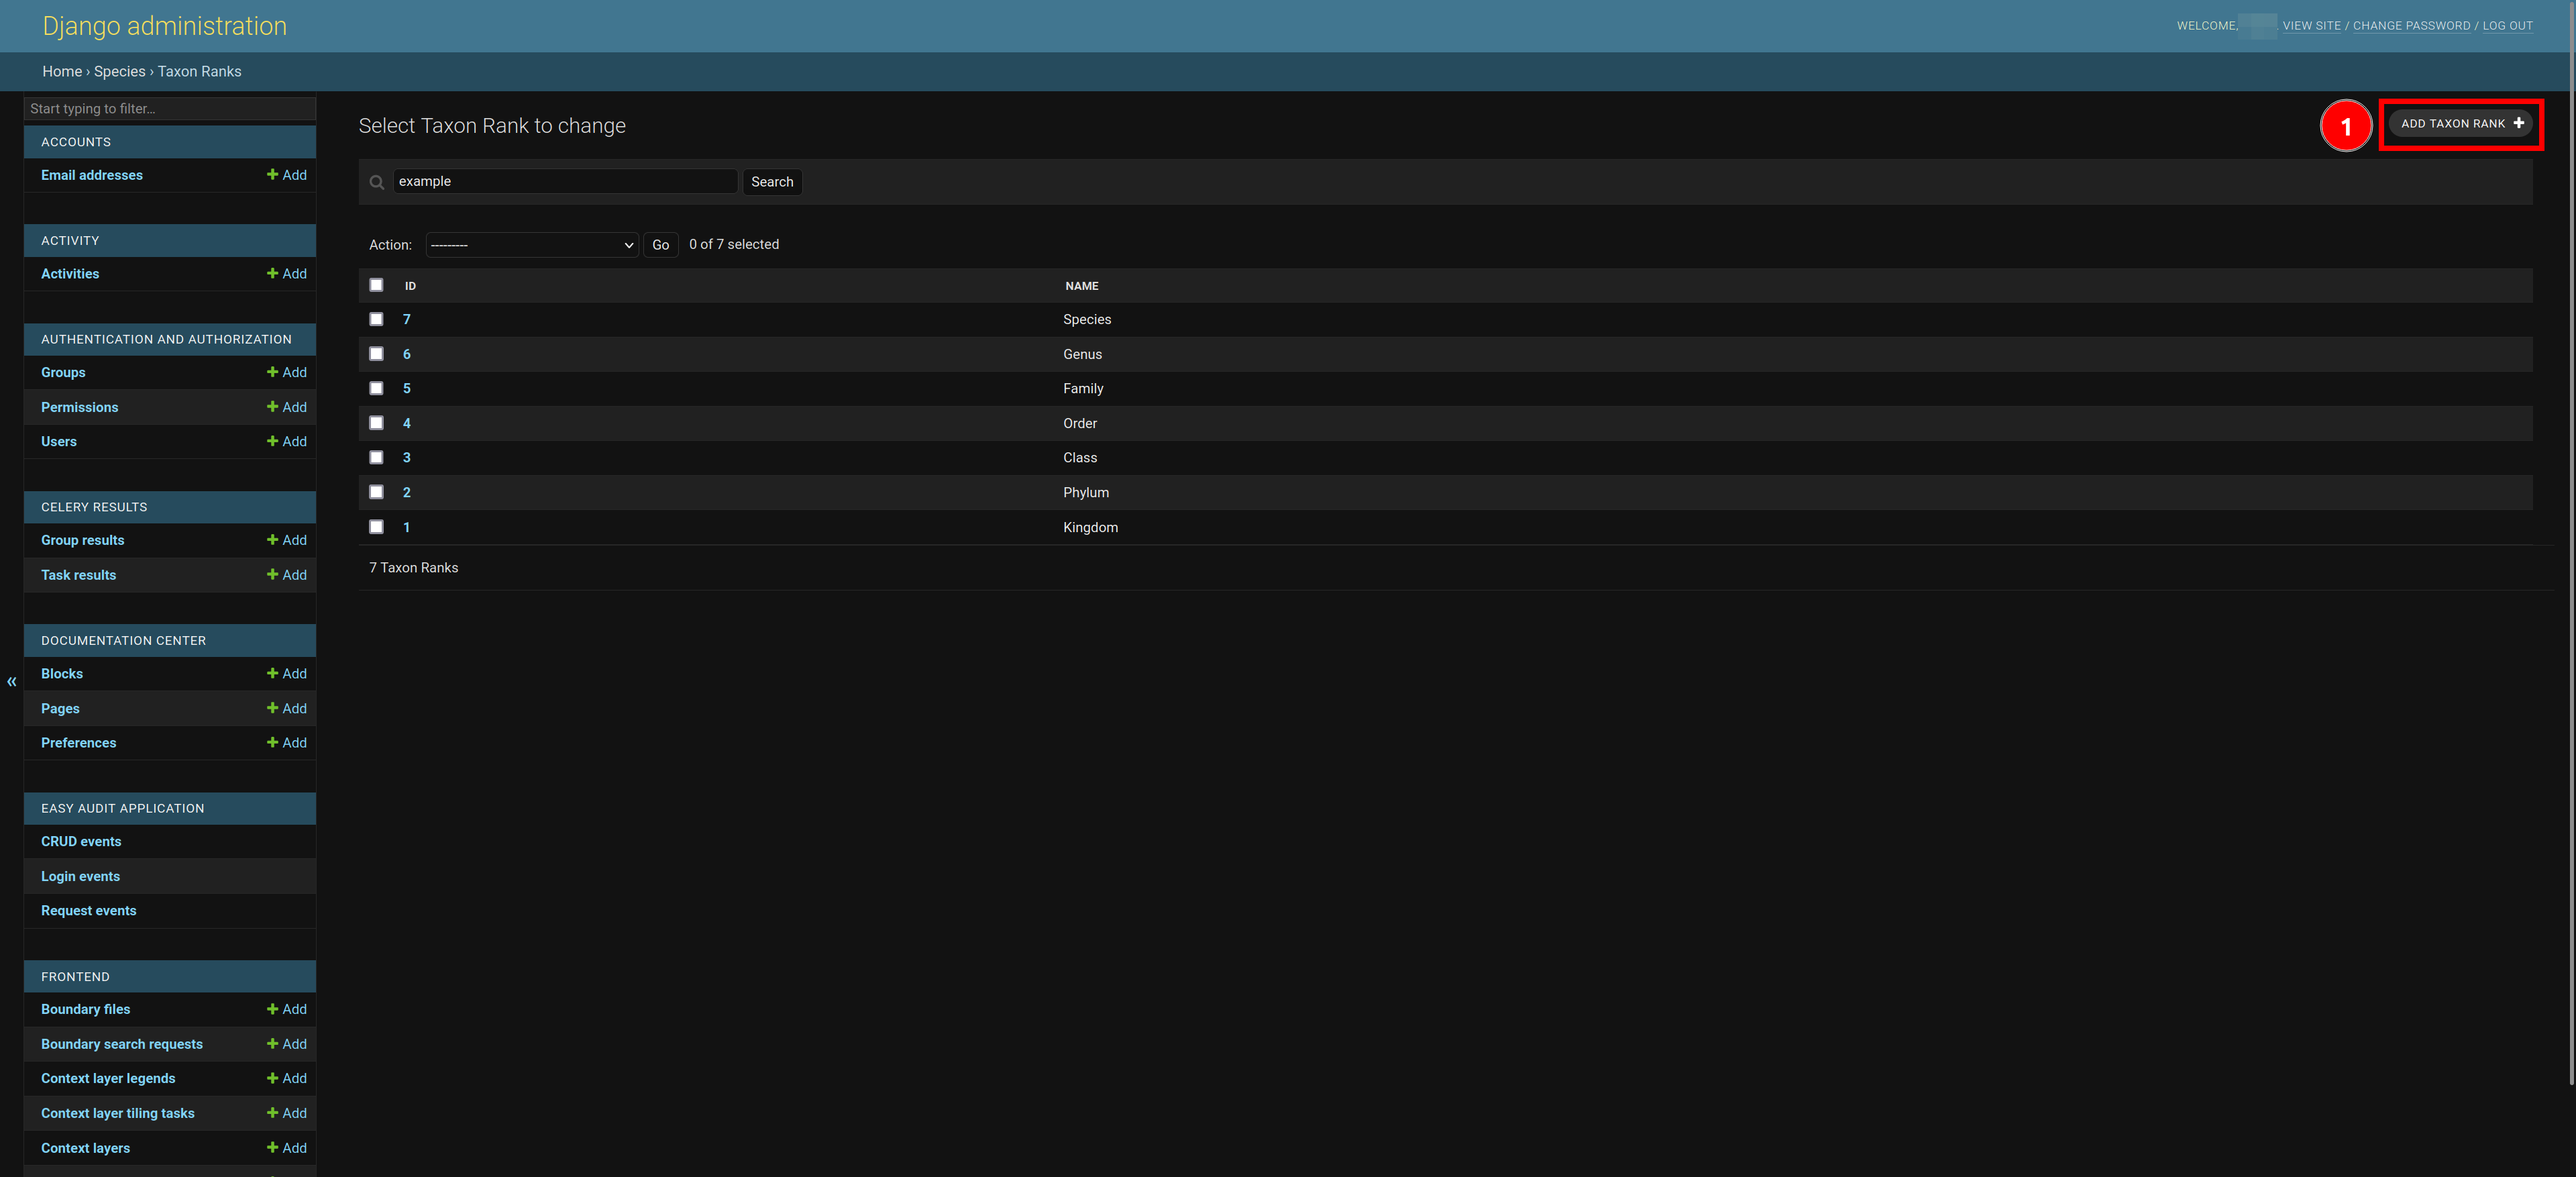The width and height of the screenshot is (2576, 1177).
Task: Toggle the select-all checkbox in table header
Action: 376,285
